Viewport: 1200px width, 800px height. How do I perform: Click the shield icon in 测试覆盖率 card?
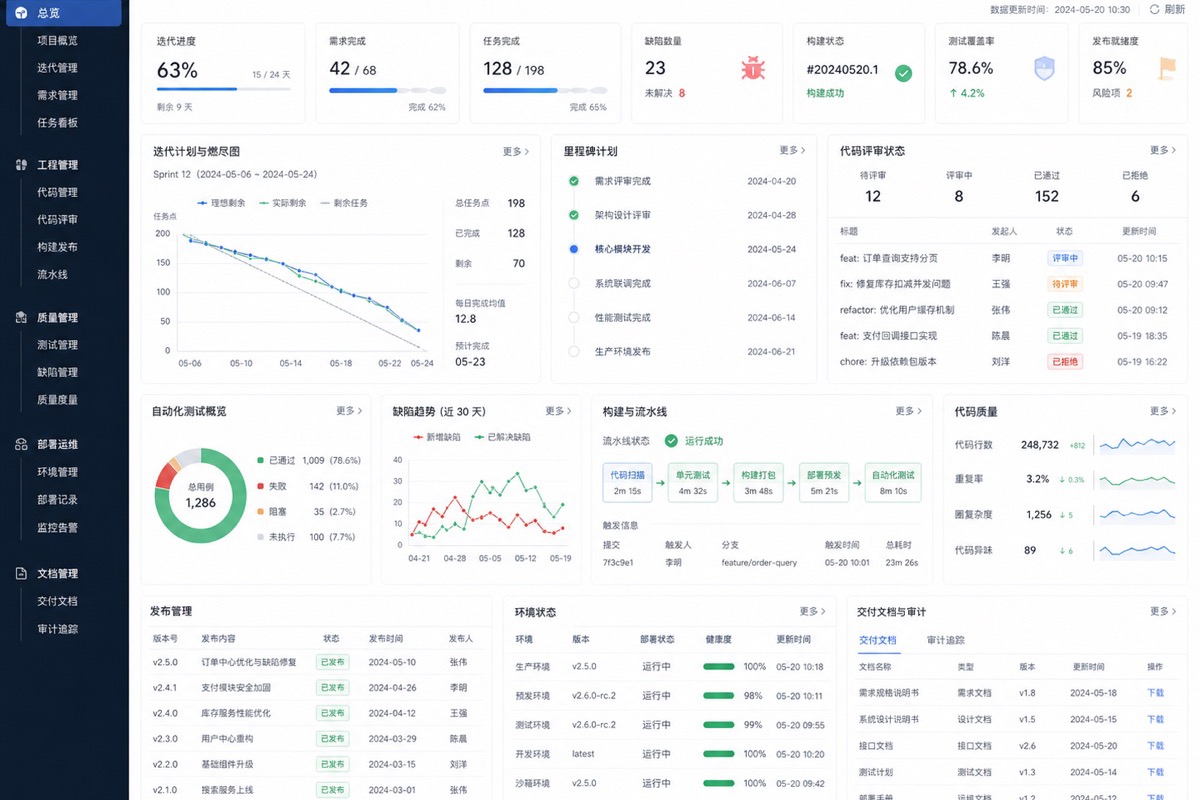tap(1044, 68)
